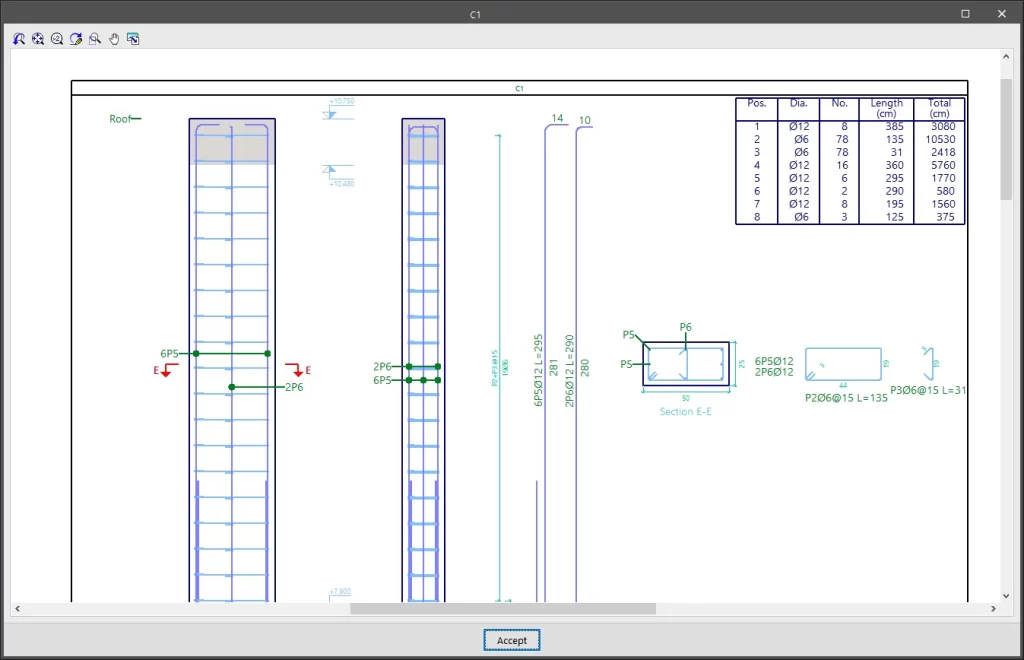Click the zoom x2 magnifier icon
This screenshot has height=660, width=1024.
coord(57,39)
